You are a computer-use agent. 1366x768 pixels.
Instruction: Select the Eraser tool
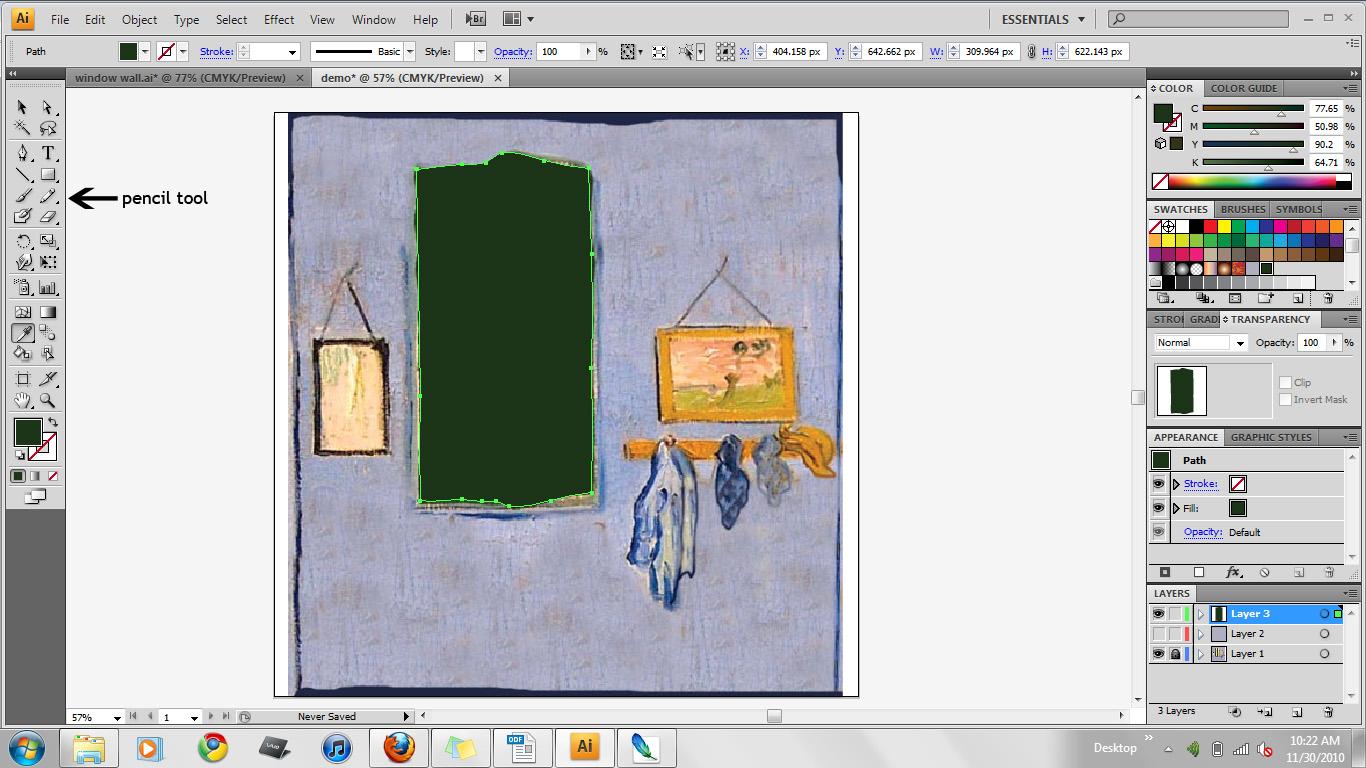click(x=47, y=217)
